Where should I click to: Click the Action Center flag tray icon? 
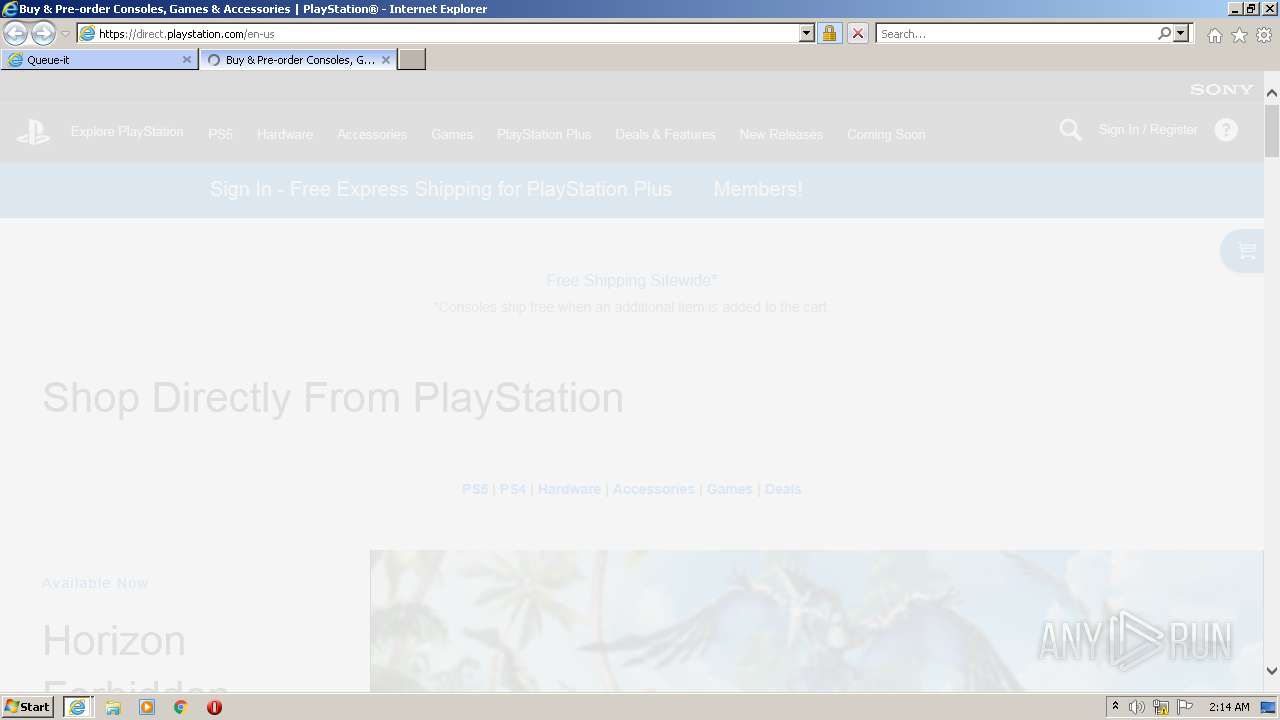pos(1185,707)
